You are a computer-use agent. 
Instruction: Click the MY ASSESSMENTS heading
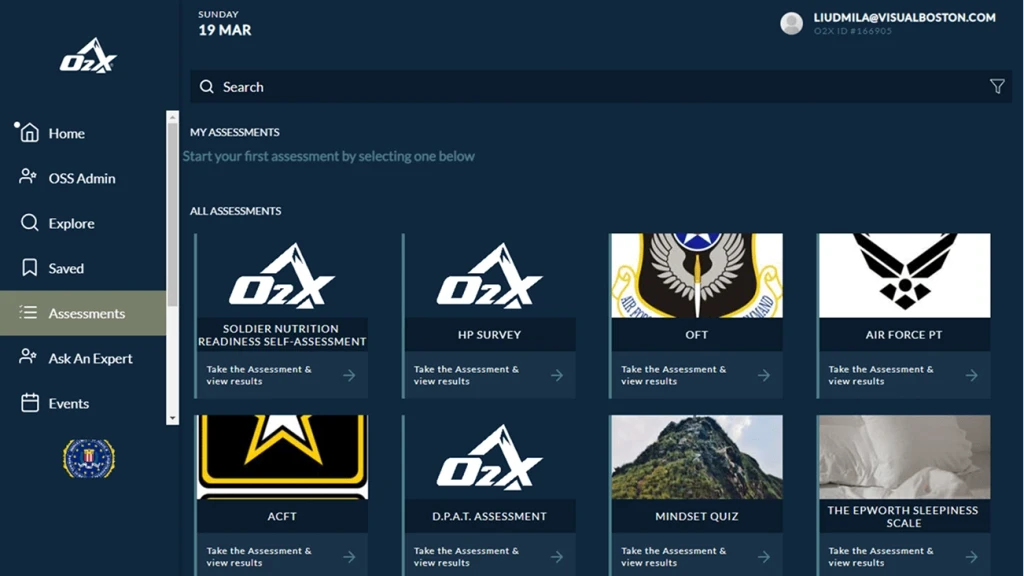[234, 132]
